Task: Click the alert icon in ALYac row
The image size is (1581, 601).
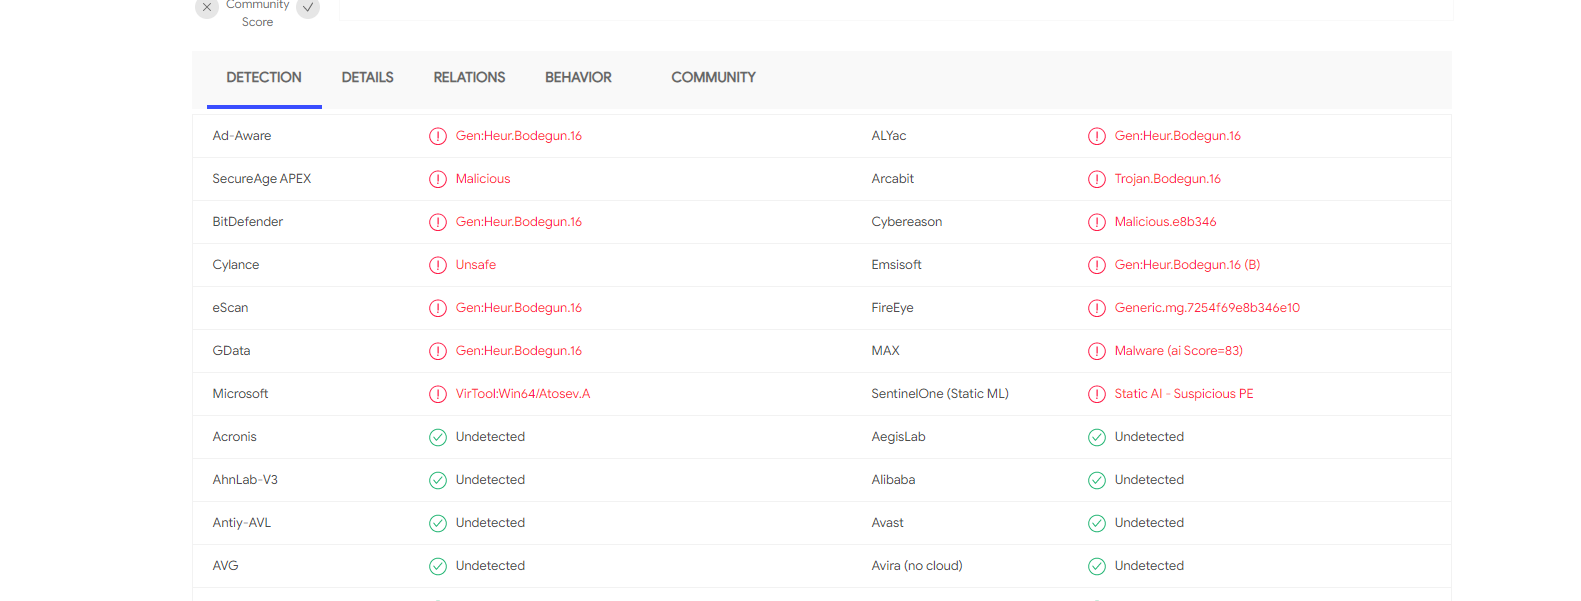Action: coord(1097,136)
